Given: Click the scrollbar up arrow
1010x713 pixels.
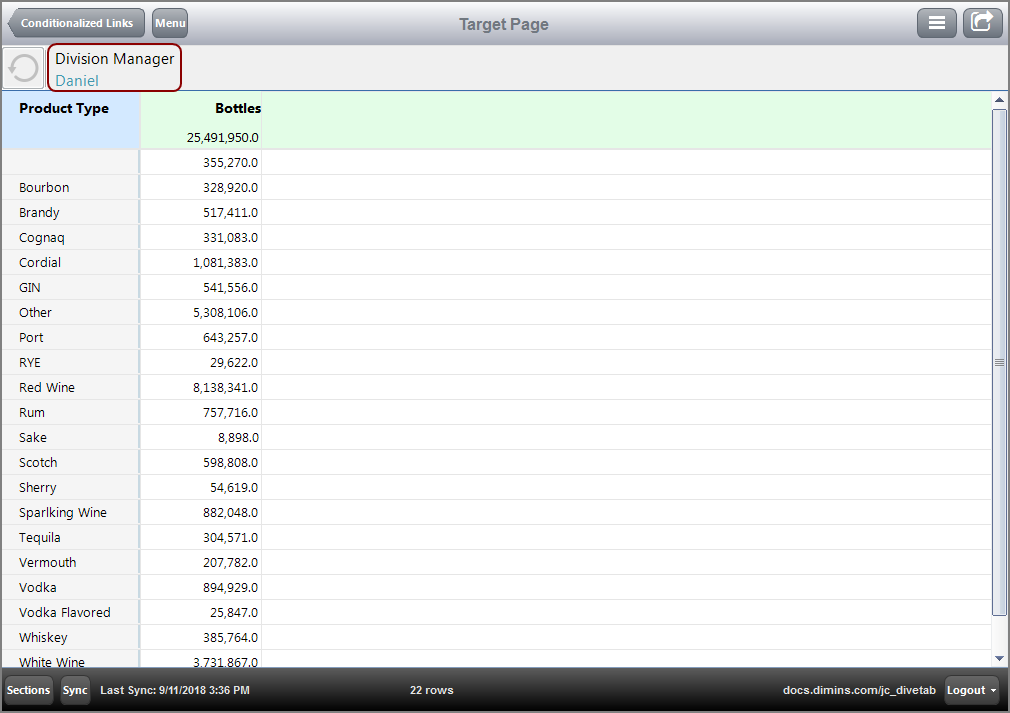Looking at the screenshot, I should [x=999, y=100].
